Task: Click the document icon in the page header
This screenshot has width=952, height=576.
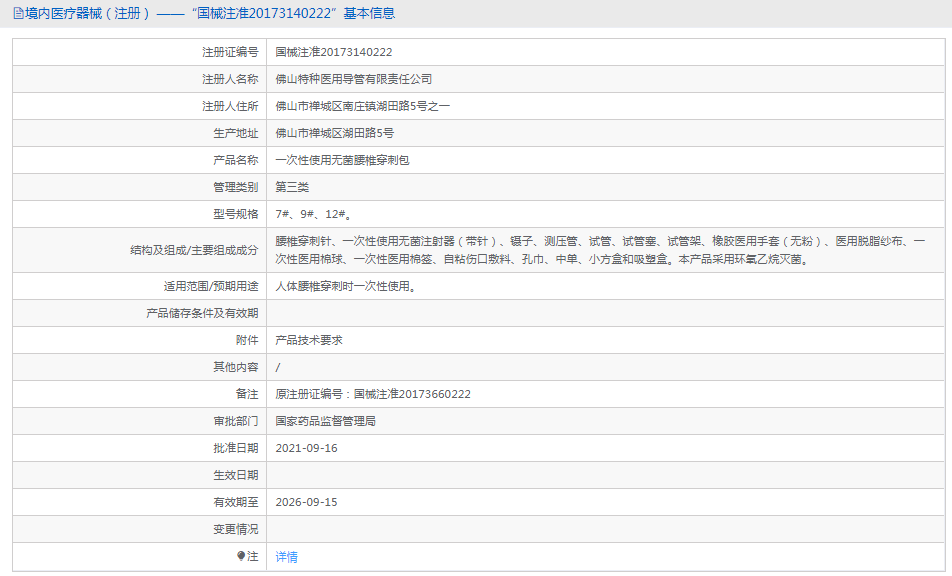Action: coord(18,14)
